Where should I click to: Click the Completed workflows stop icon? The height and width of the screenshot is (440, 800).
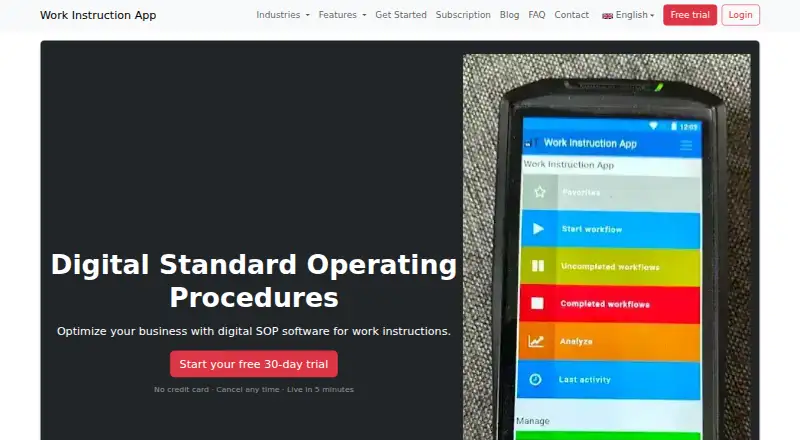pyautogui.click(x=537, y=304)
